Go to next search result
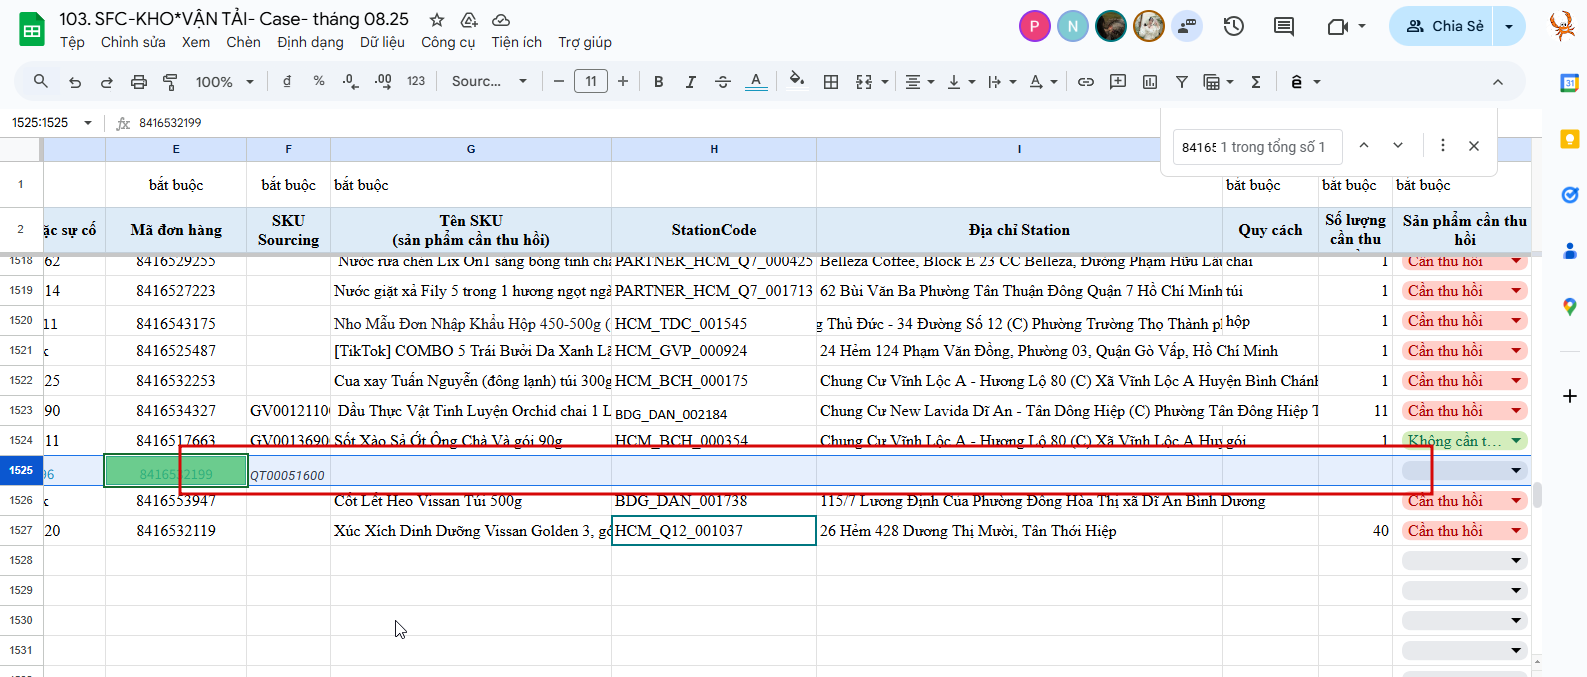Image resolution: width=1587 pixels, height=677 pixels. tap(1398, 146)
